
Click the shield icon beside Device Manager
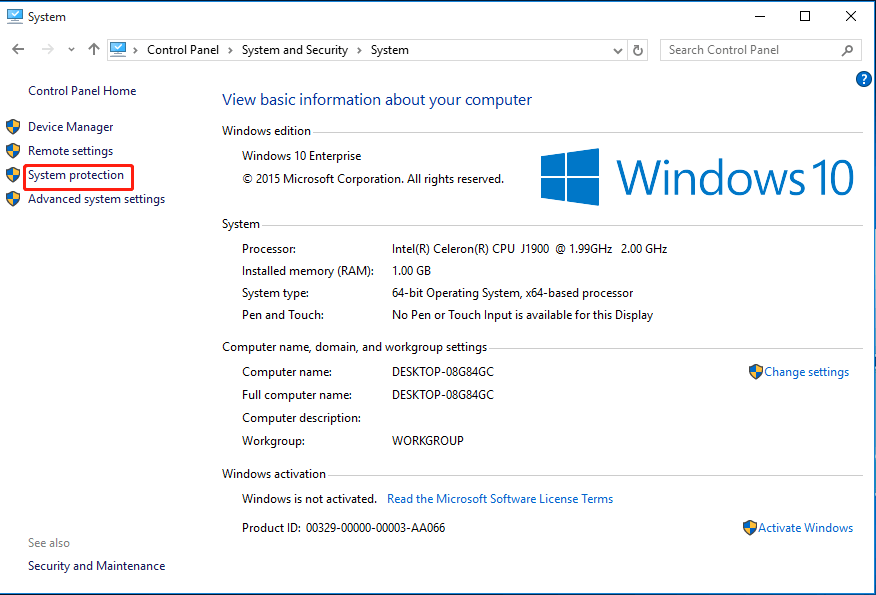tap(13, 127)
